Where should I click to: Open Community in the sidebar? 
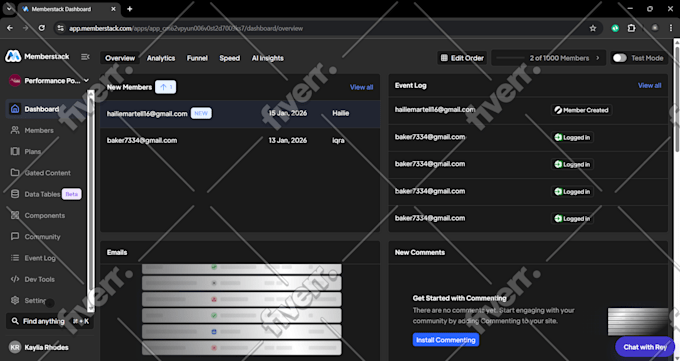point(42,236)
